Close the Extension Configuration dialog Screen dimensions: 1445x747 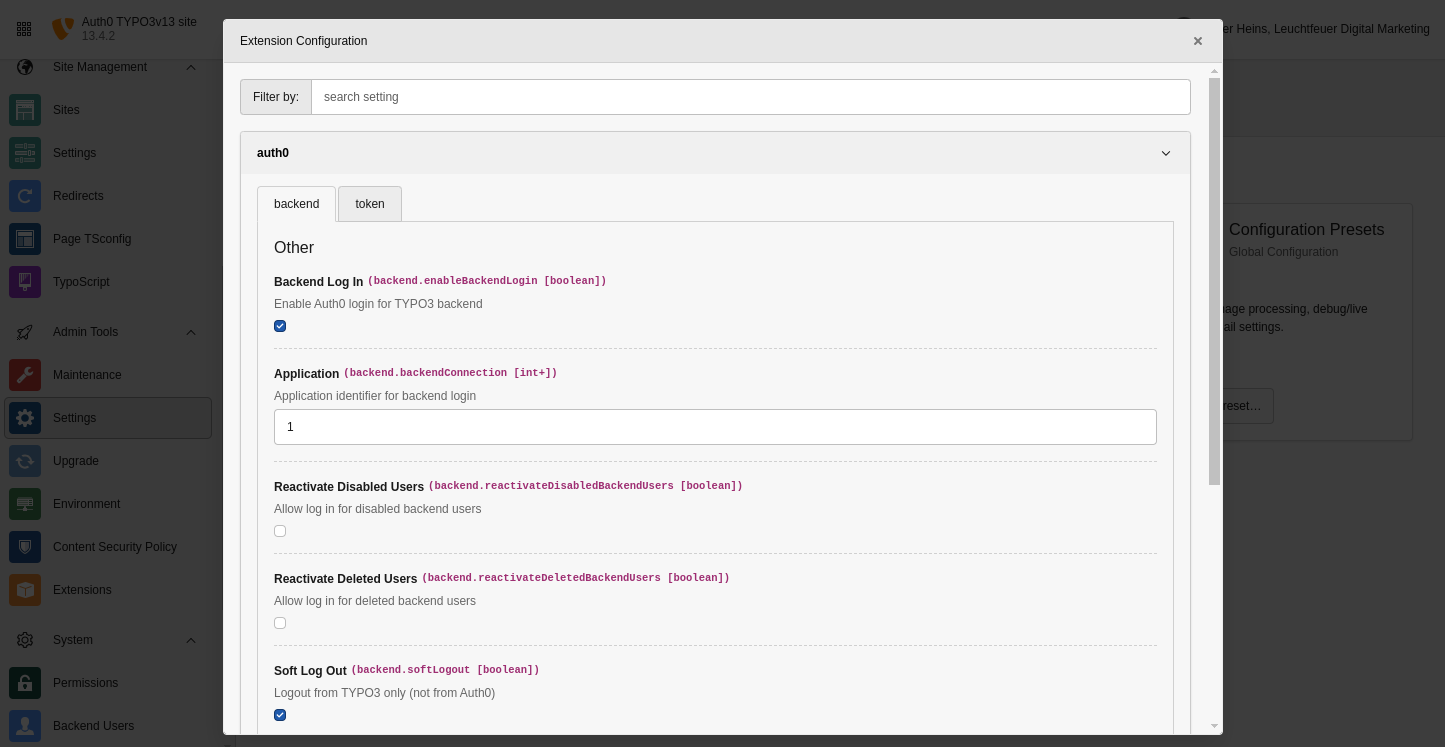click(x=1198, y=41)
